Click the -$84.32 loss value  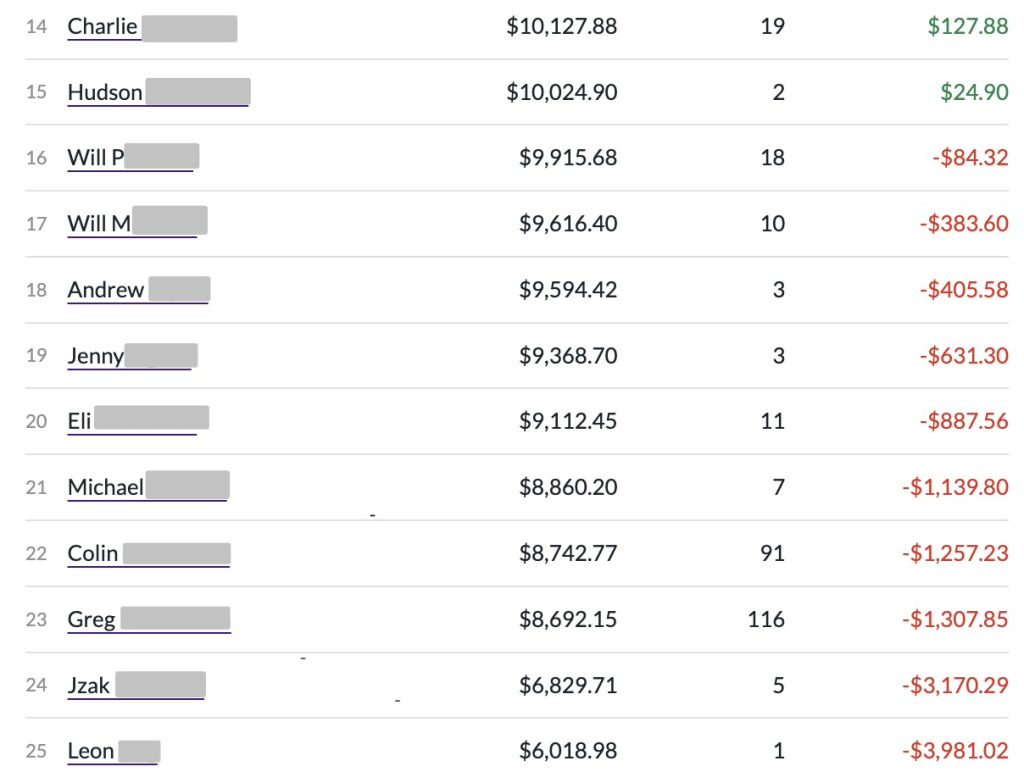pos(963,158)
